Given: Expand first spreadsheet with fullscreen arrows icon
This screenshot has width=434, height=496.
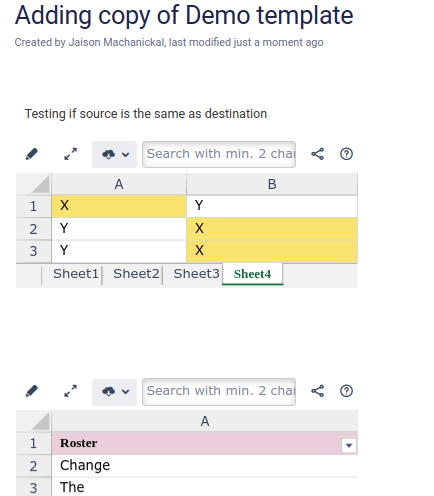Looking at the screenshot, I should (x=71, y=154).
